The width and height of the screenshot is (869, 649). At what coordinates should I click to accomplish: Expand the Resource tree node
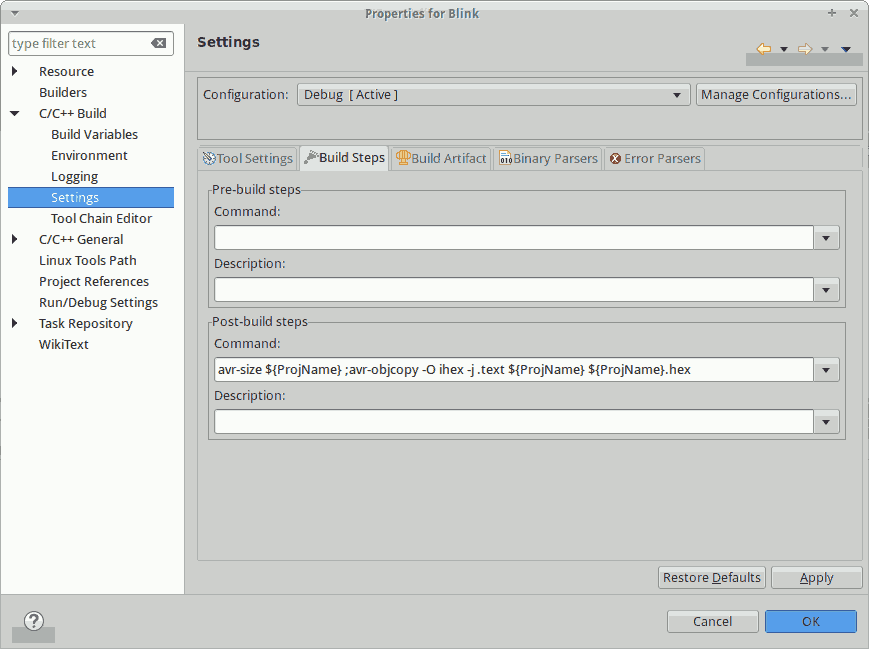pyautogui.click(x=15, y=72)
